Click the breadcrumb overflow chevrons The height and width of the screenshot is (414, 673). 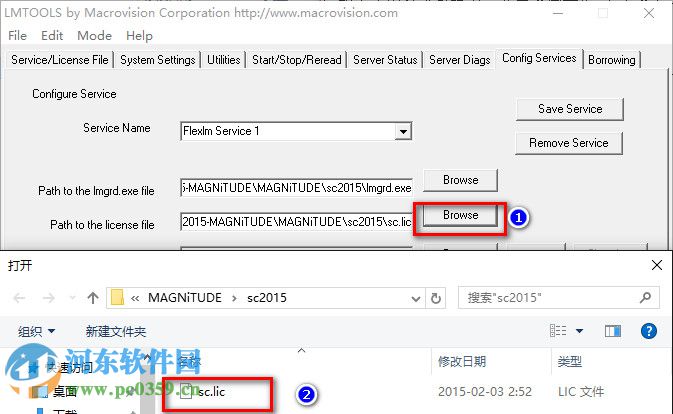135,298
